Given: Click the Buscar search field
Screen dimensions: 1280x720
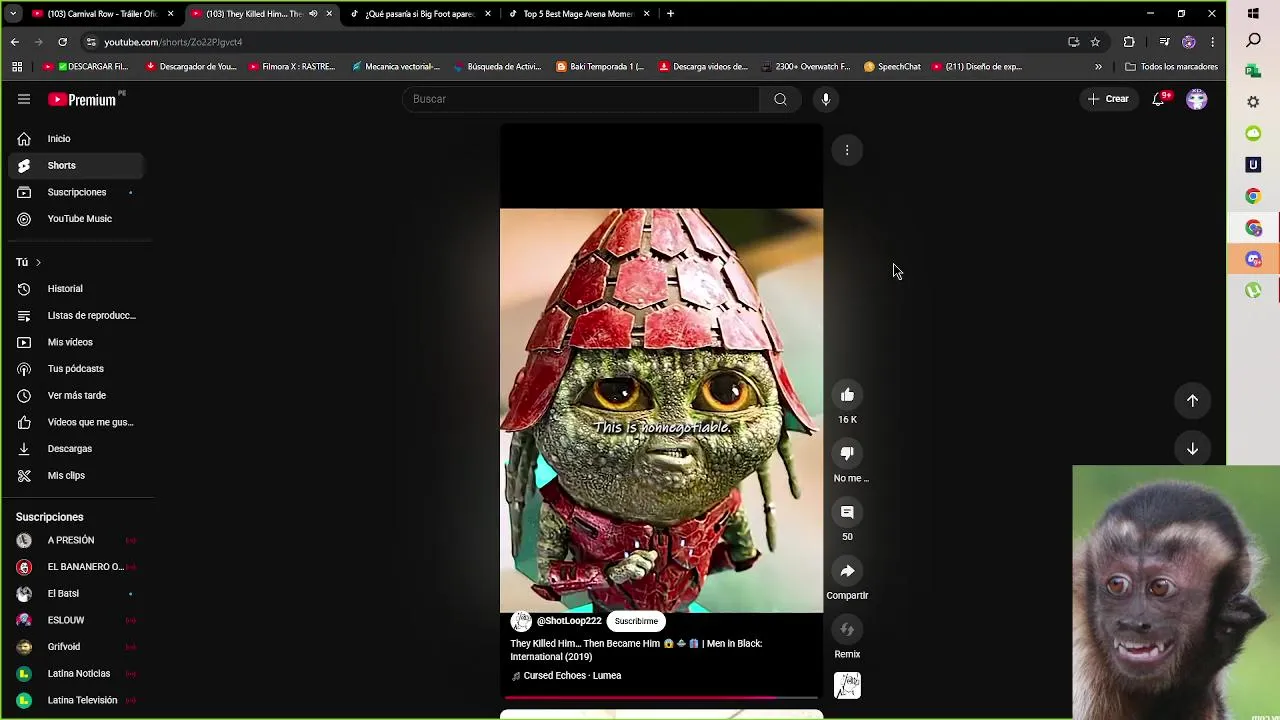Looking at the screenshot, I should point(581,99).
